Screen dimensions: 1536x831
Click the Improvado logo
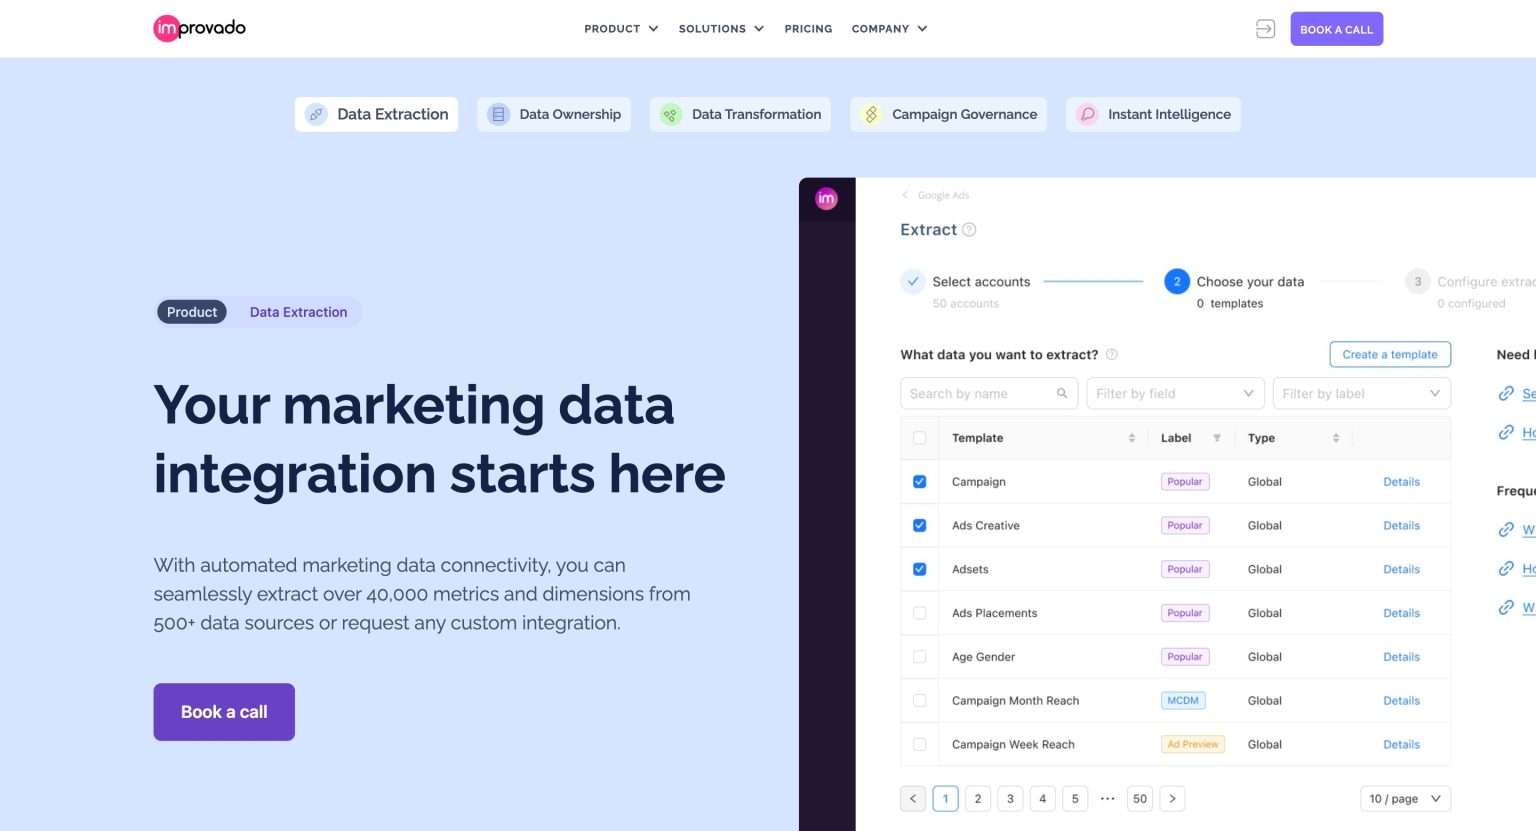pos(198,28)
